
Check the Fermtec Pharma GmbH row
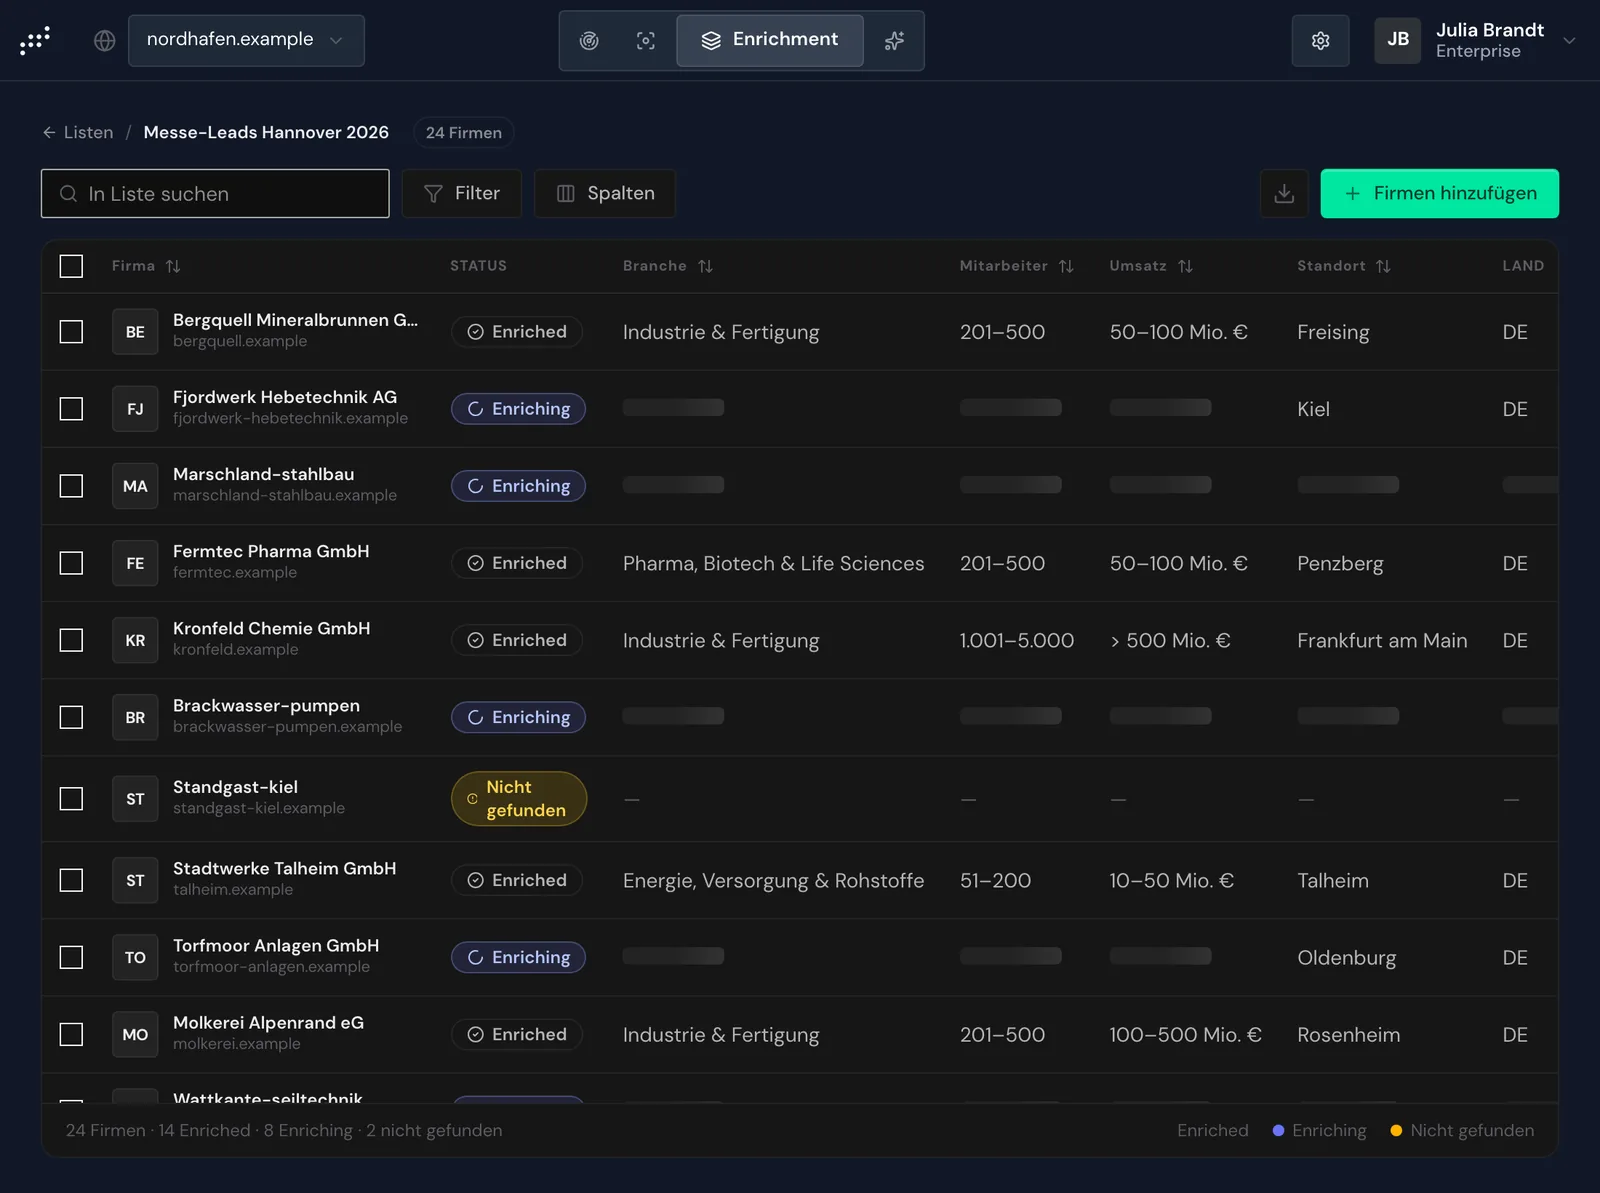71,563
